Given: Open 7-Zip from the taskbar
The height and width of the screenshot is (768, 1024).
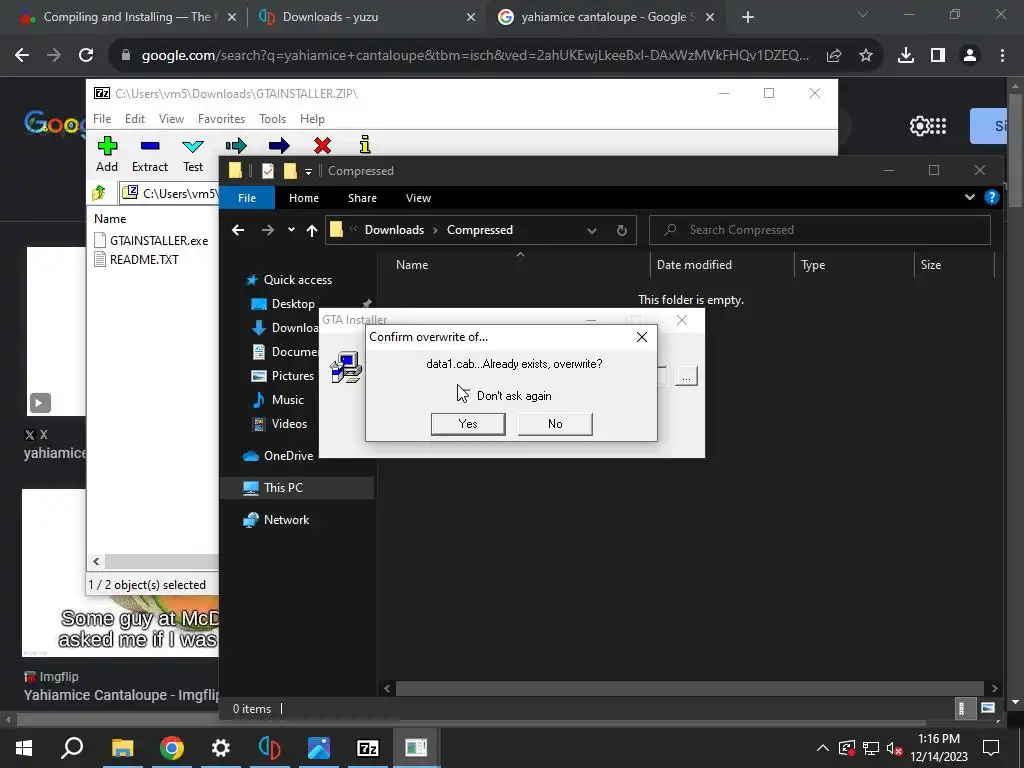Looking at the screenshot, I should click(x=368, y=748).
